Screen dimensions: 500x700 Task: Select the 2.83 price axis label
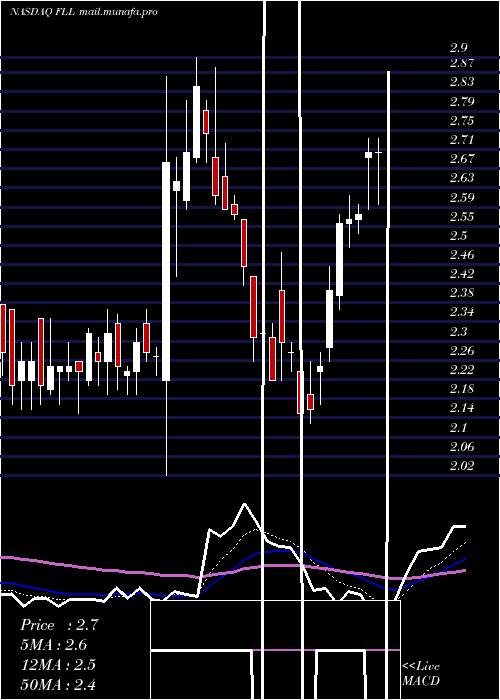point(462,82)
